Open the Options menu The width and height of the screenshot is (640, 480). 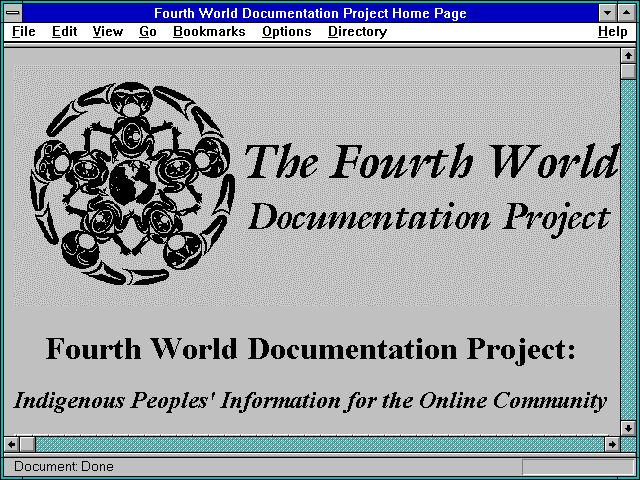coord(287,32)
